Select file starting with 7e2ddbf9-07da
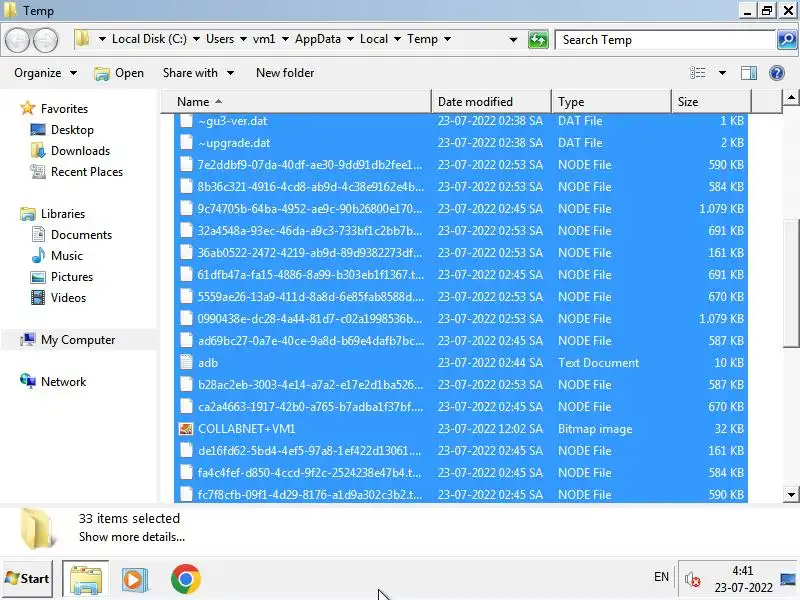The width and height of the screenshot is (800, 600). pyautogui.click(x=310, y=165)
